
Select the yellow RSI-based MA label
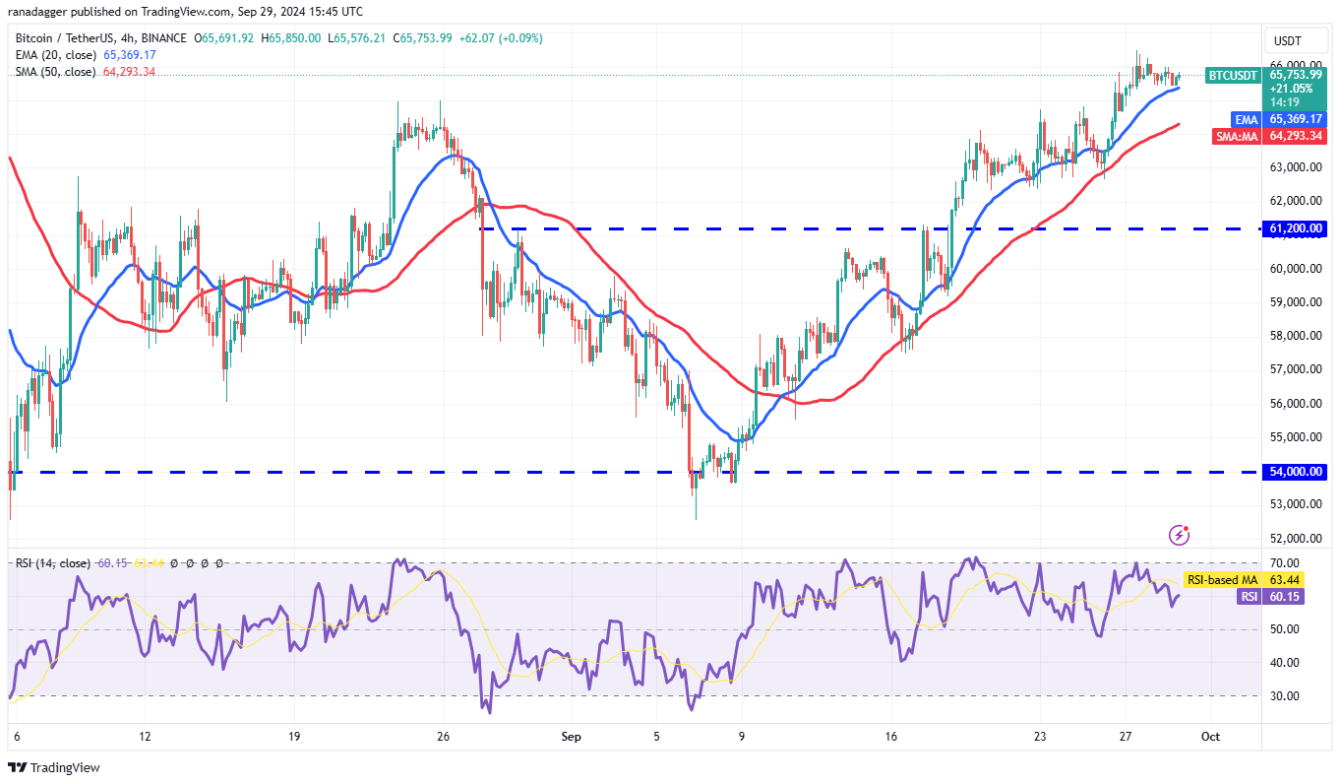[1220, 580]
